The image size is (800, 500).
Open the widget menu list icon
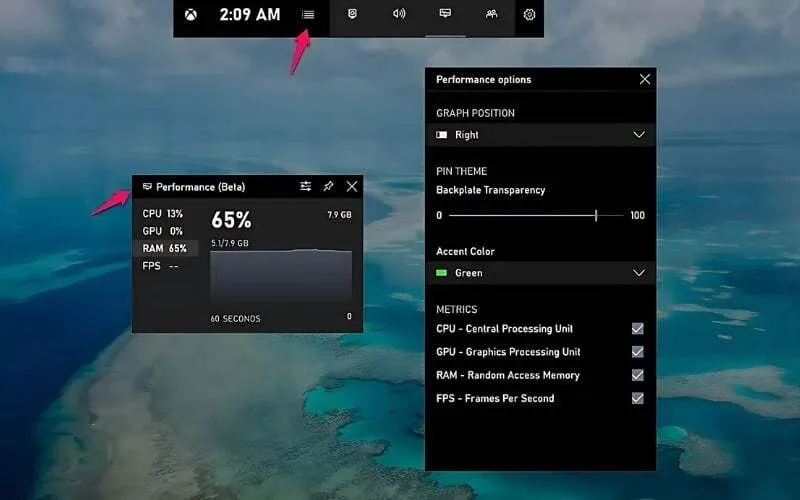pyautogui.click(x=308, y=15)
